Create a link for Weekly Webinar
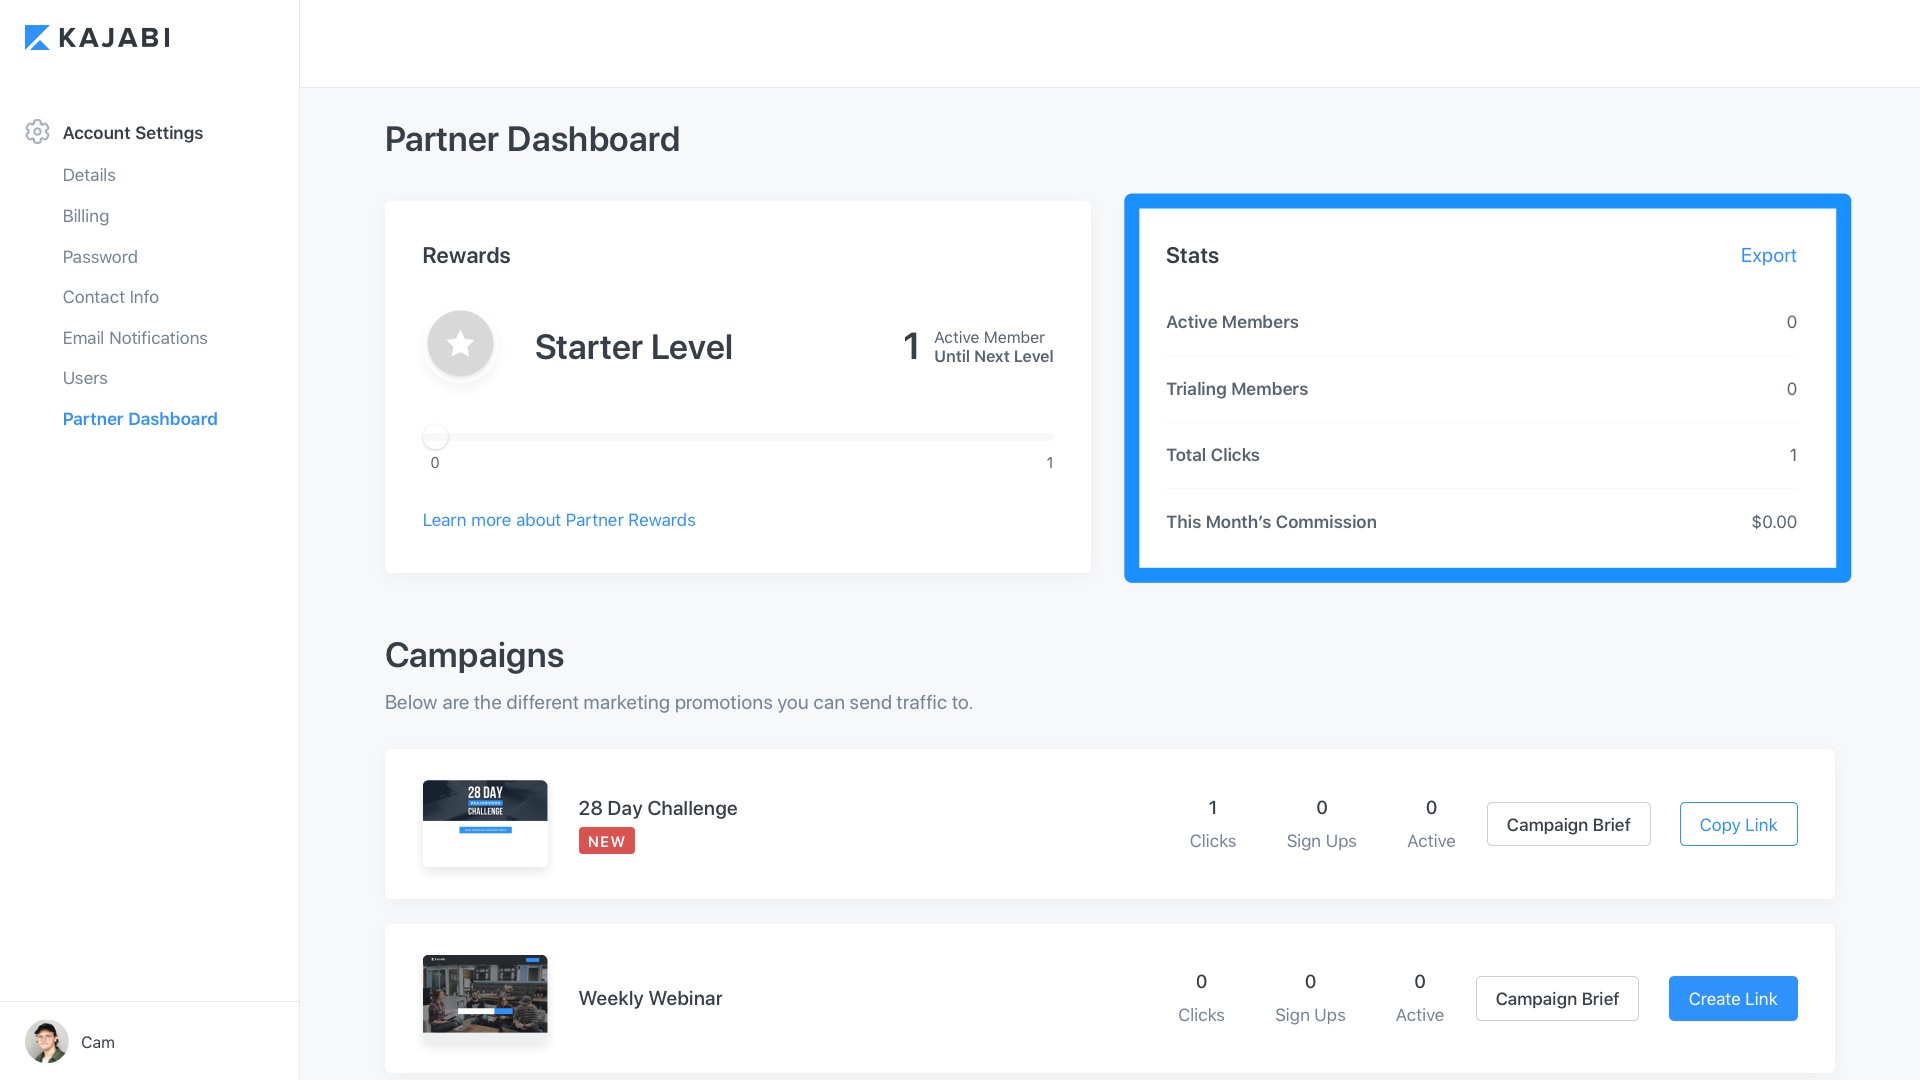Screen dimensions: 1920x1080 pyautogui.click(x=1732, y=999)
